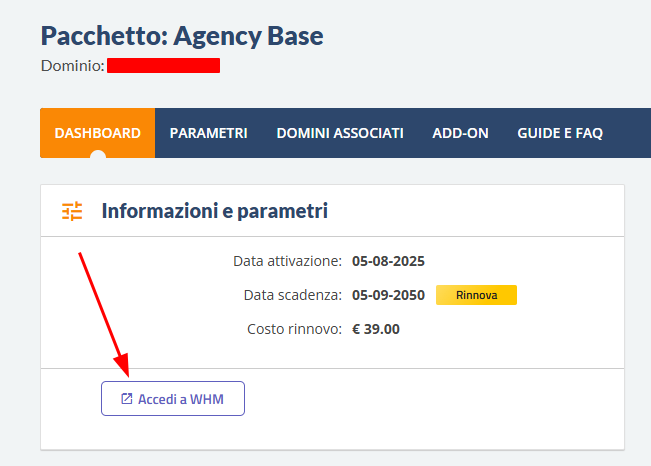Click the Informazioni e parametri section title
This screenshot has width=651, height=466.
[x=214, y=211]
